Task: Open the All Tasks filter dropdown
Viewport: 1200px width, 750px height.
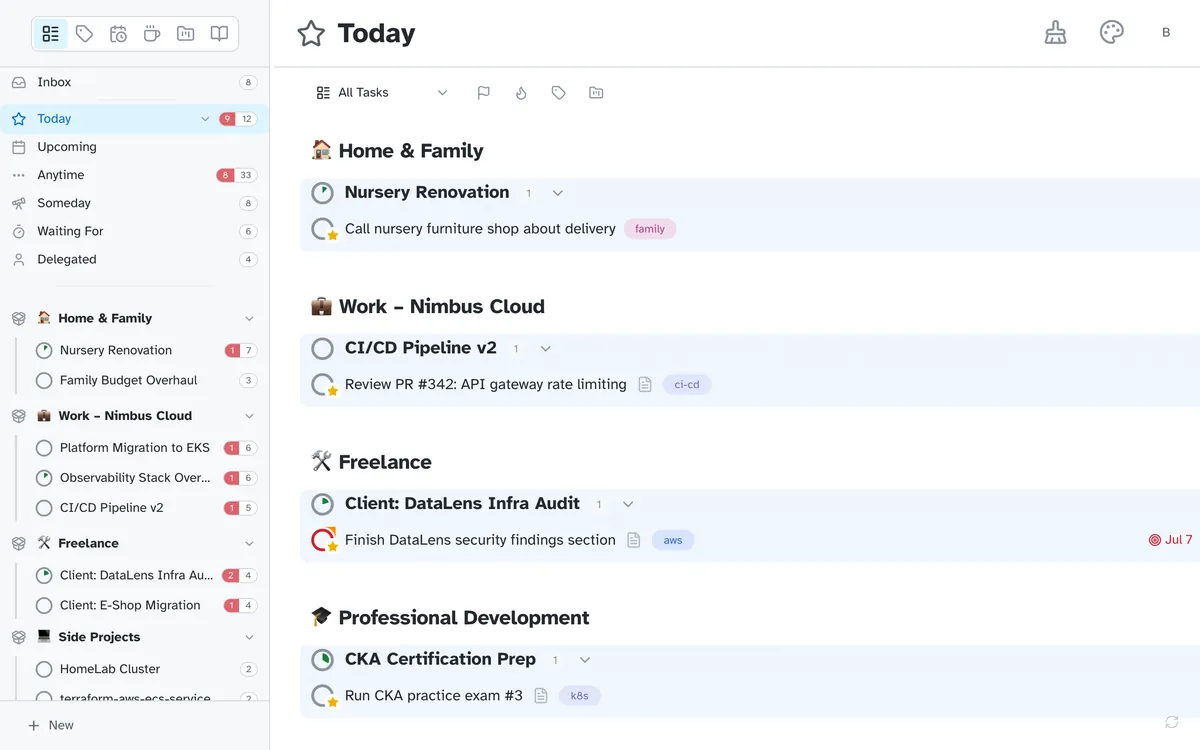Action: [382, 93]
